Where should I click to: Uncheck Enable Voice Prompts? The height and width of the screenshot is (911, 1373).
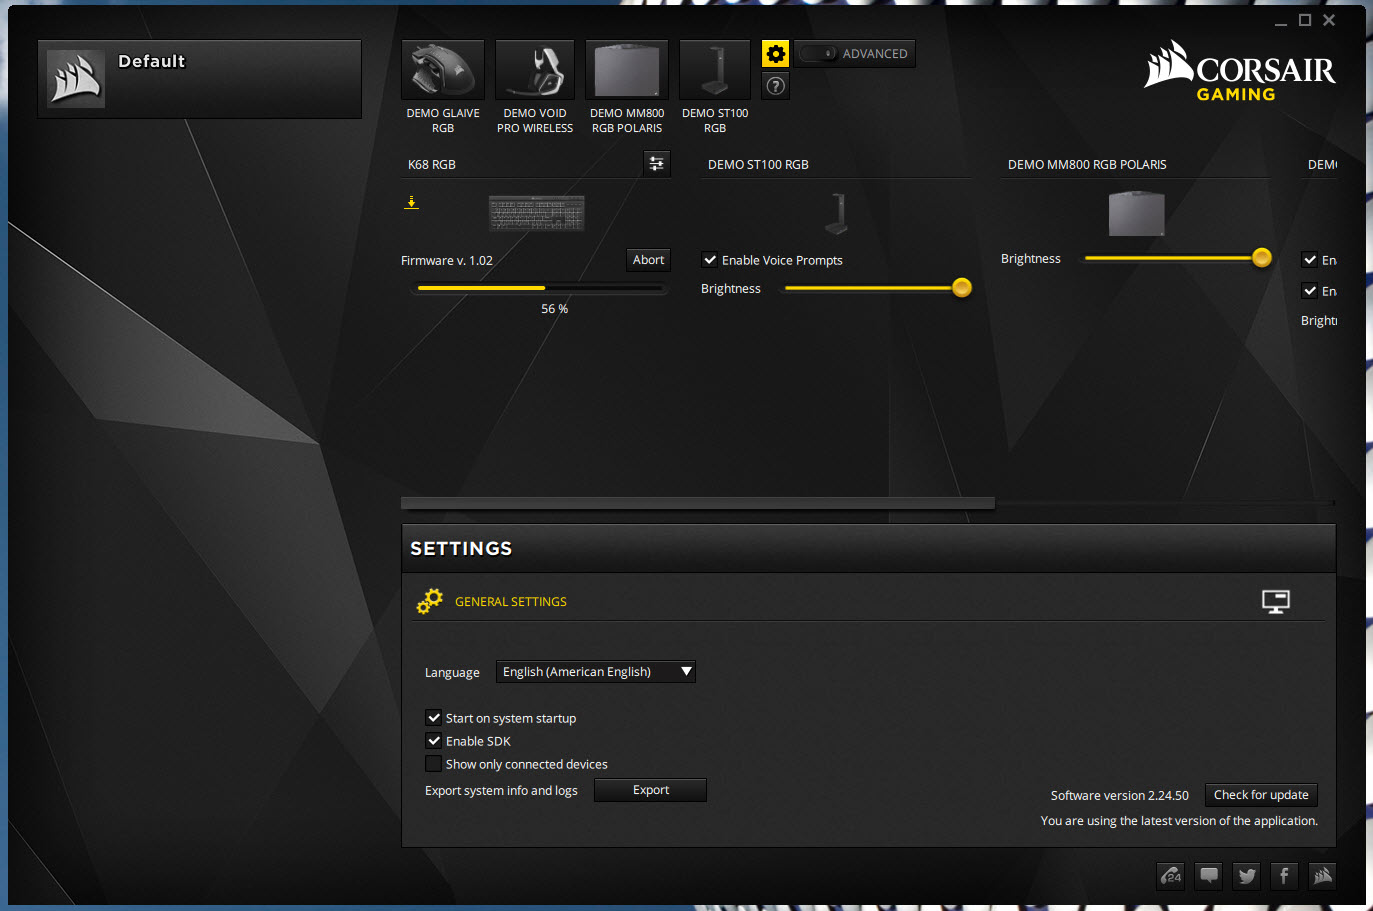[710, 260]
